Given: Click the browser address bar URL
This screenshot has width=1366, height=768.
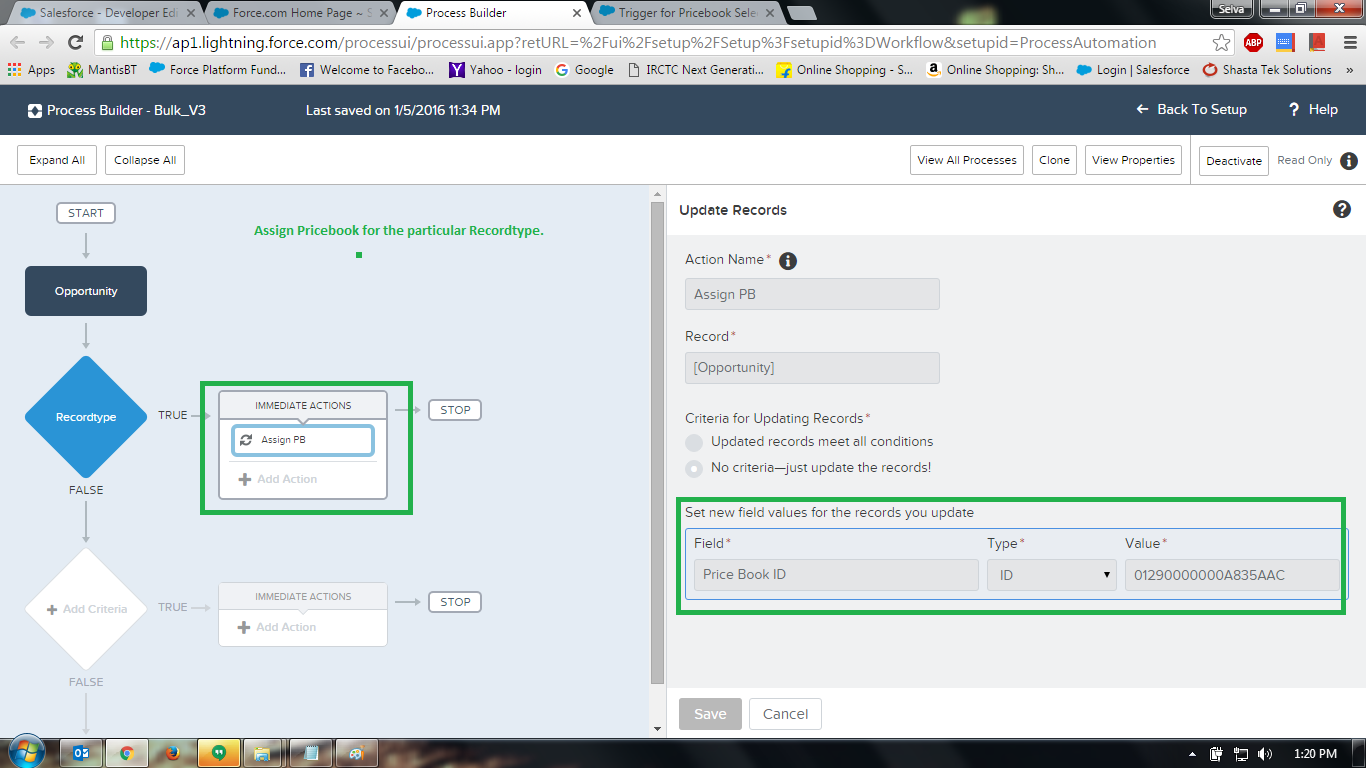Looking at the screenshot, I should (638, 43).
